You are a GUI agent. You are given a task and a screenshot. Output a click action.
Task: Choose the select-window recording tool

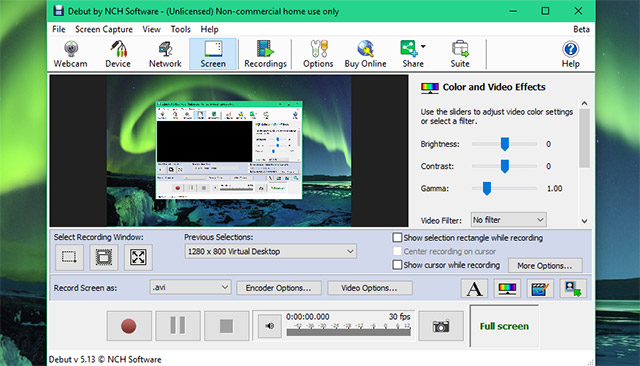pyautogui.click(x=104, y=257)
